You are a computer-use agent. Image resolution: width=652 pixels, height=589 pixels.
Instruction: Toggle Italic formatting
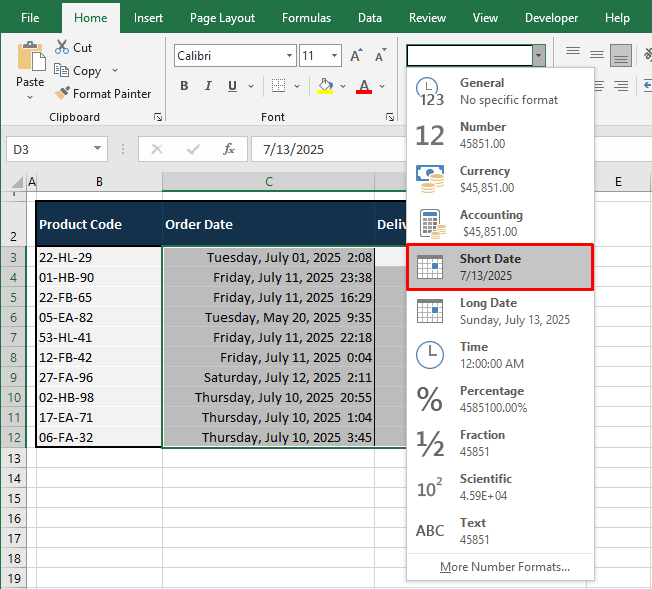click(x=210, y=86)
